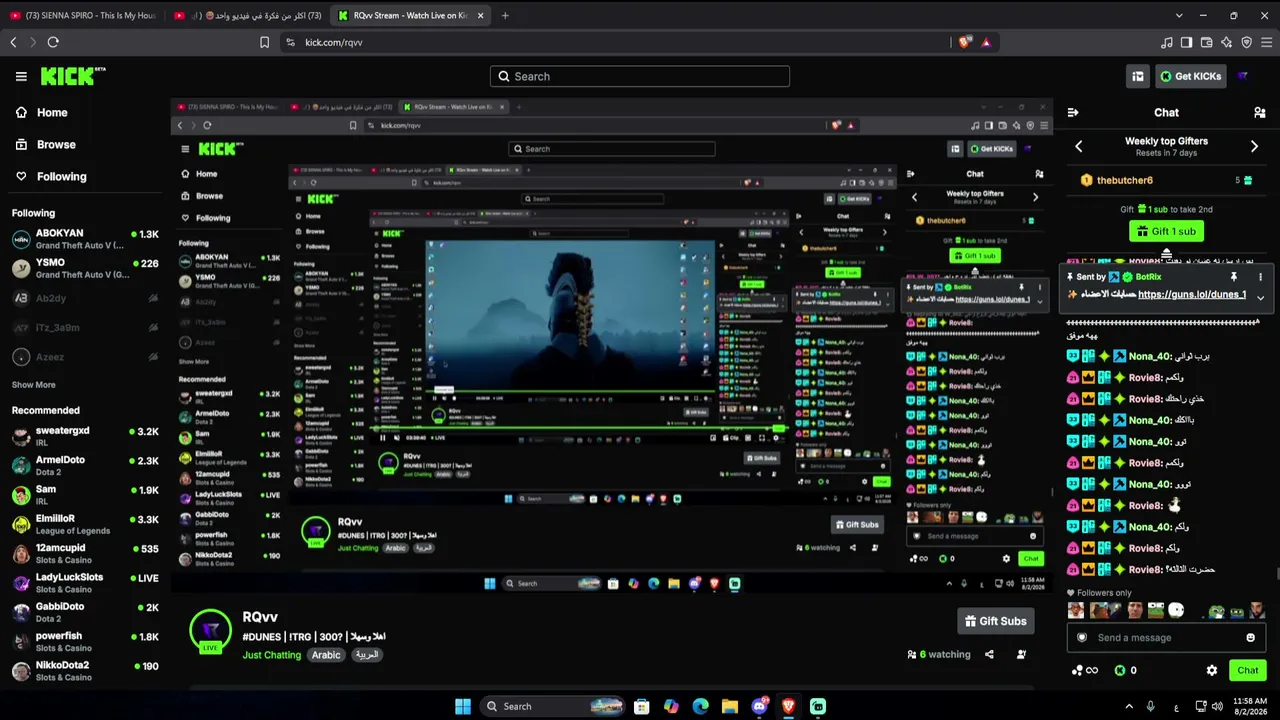Open the channel points icon below chat

point(1084,671)
